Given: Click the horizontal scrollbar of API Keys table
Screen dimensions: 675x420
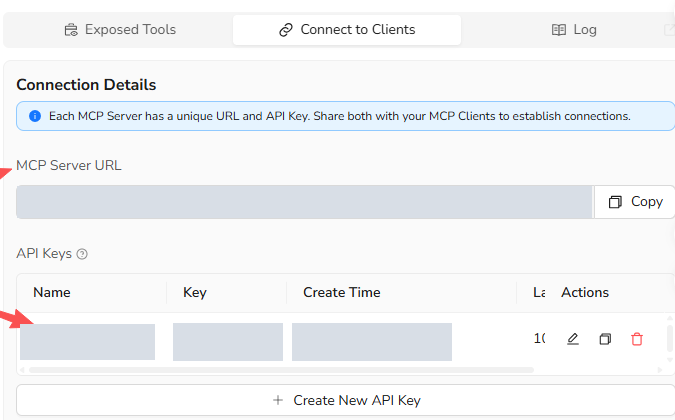Looking at the screenshot, I should click(x=281, y=370).
